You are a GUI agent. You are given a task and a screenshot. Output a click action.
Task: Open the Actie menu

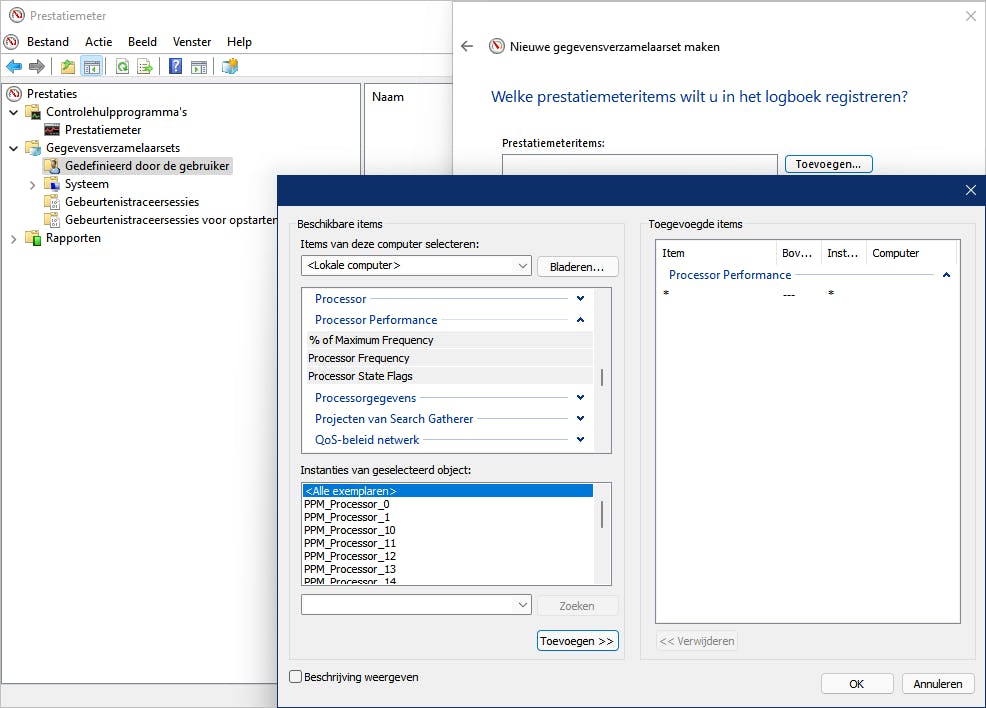[x=98, y=42]
